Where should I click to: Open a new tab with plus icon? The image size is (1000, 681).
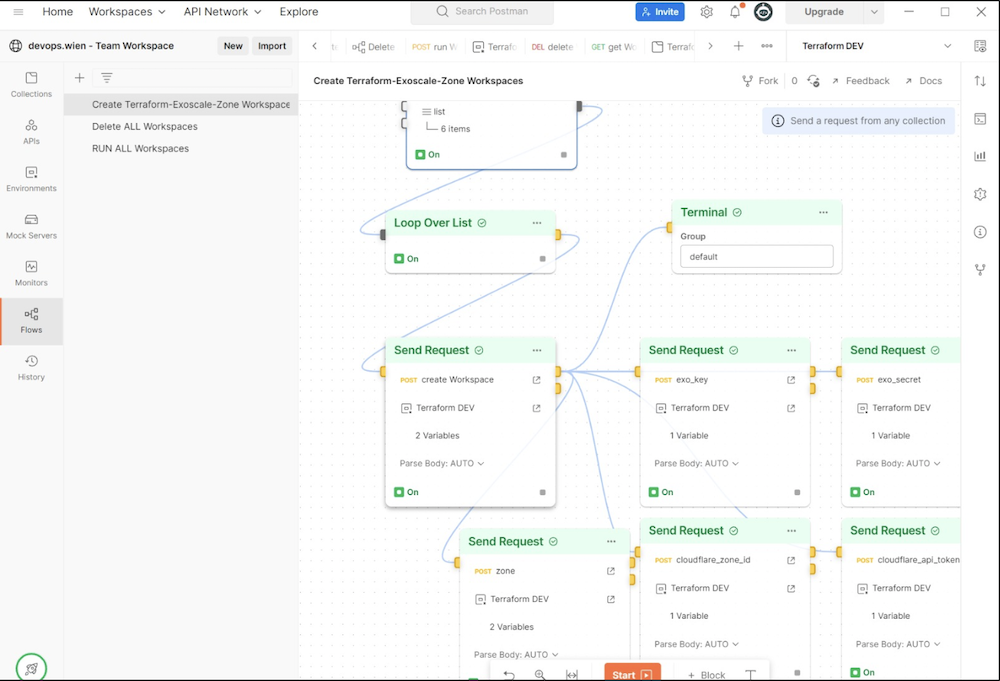[739, 46]
